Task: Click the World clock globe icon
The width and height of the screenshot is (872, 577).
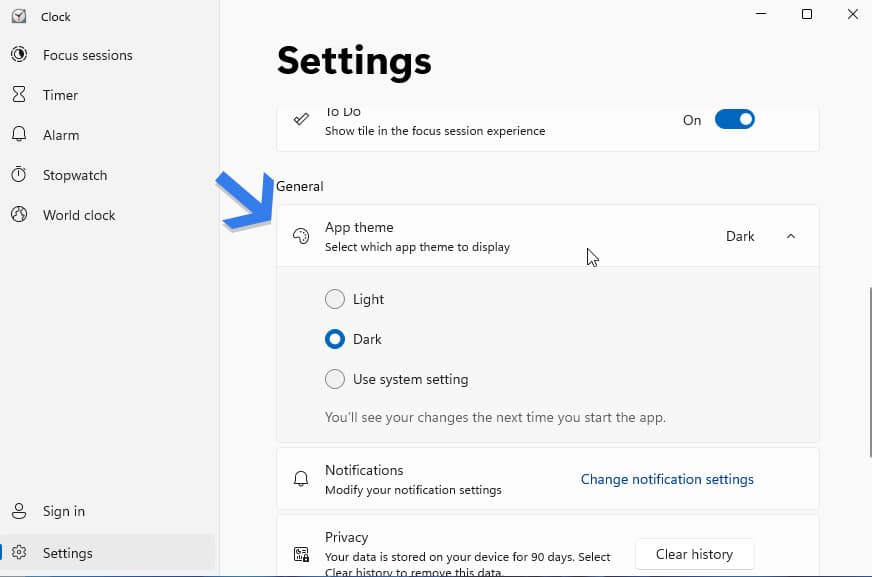Action: pos(19,215)
